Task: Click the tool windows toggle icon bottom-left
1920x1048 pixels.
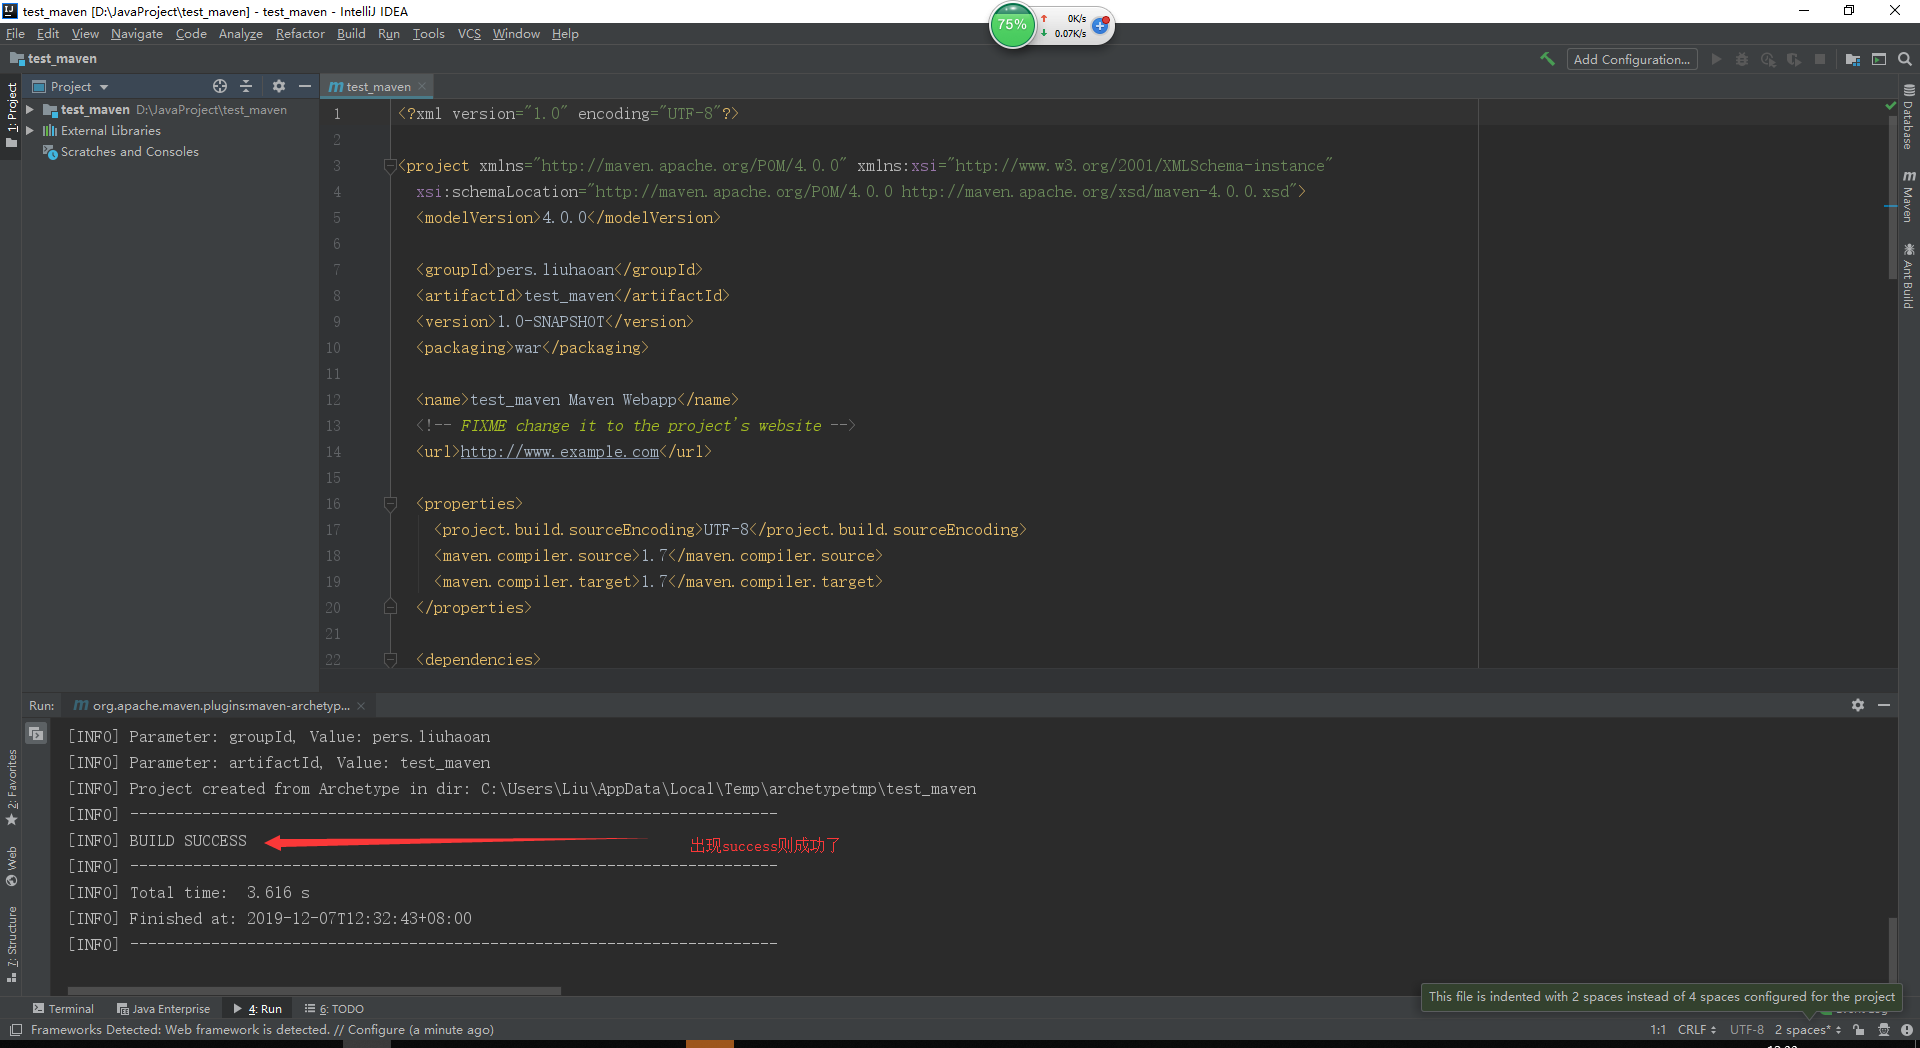Action: pyautogui.click(x=16, y=1029)
